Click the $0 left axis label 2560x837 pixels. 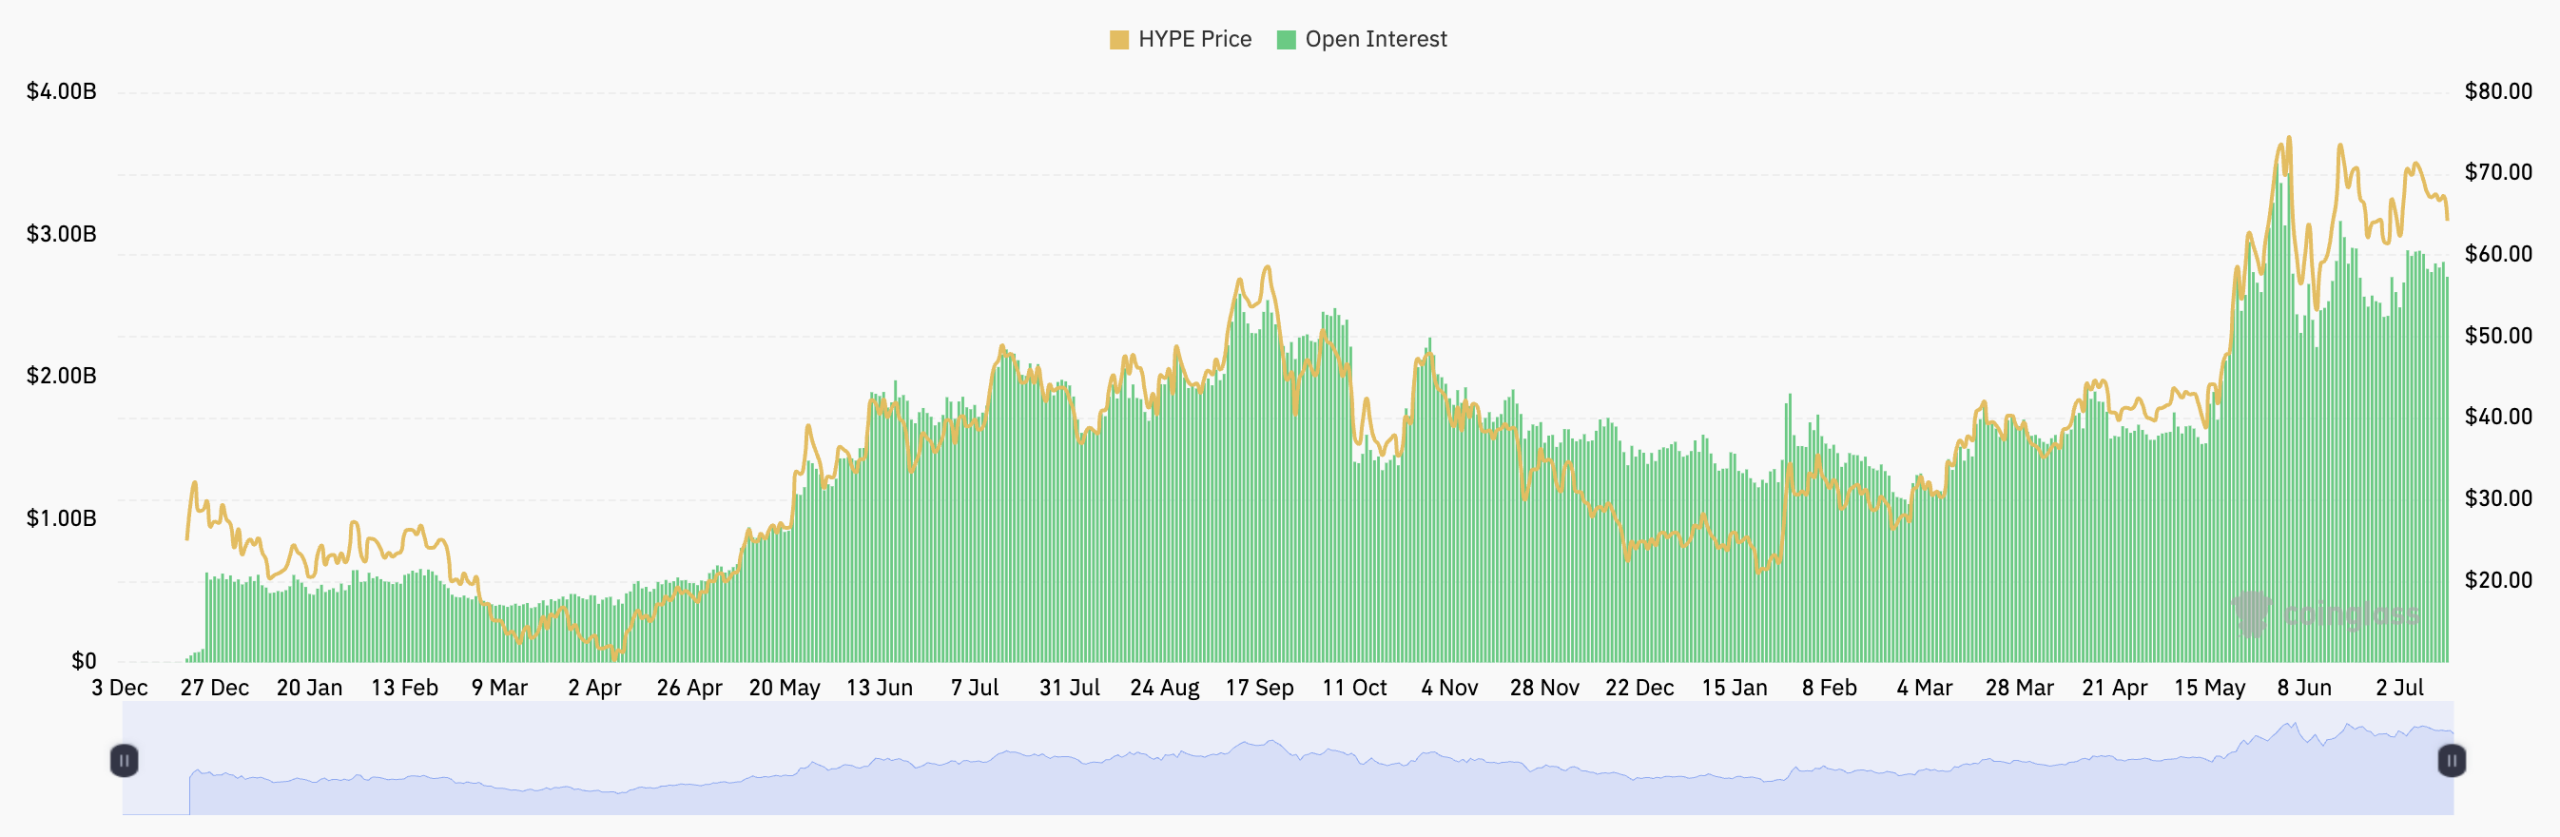point(84,661)
